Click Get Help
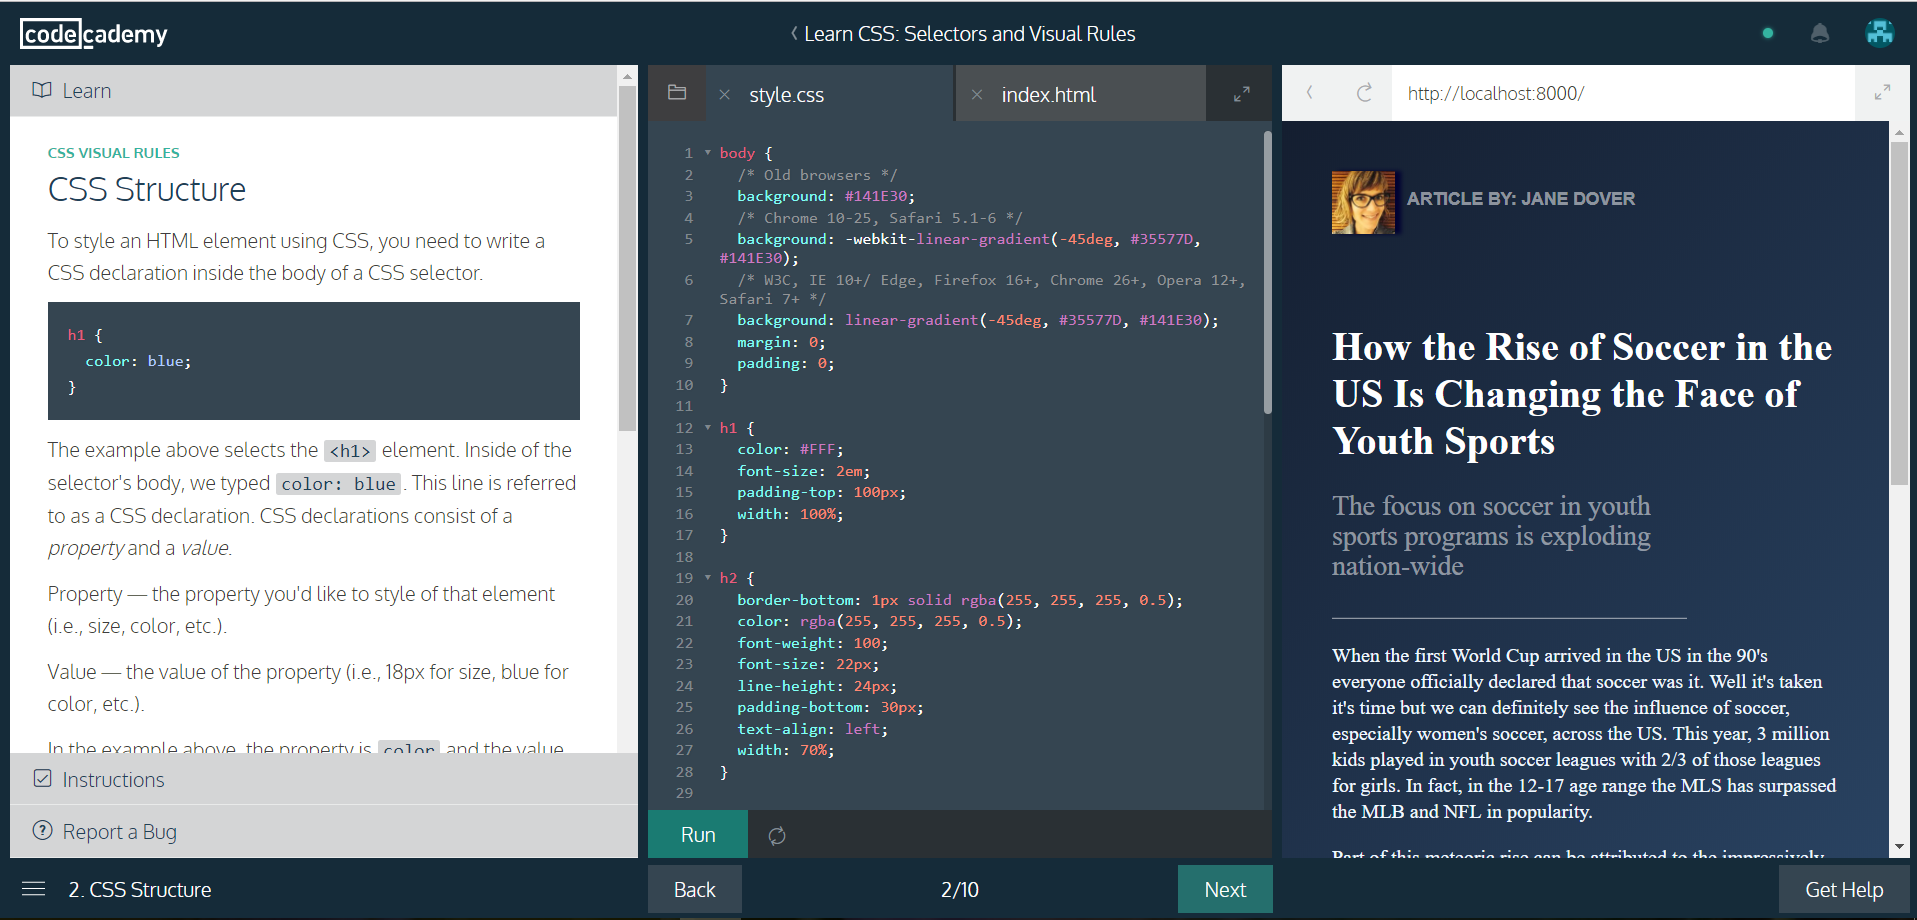This screenshot has height=920, width=1917. point(1844,889)
